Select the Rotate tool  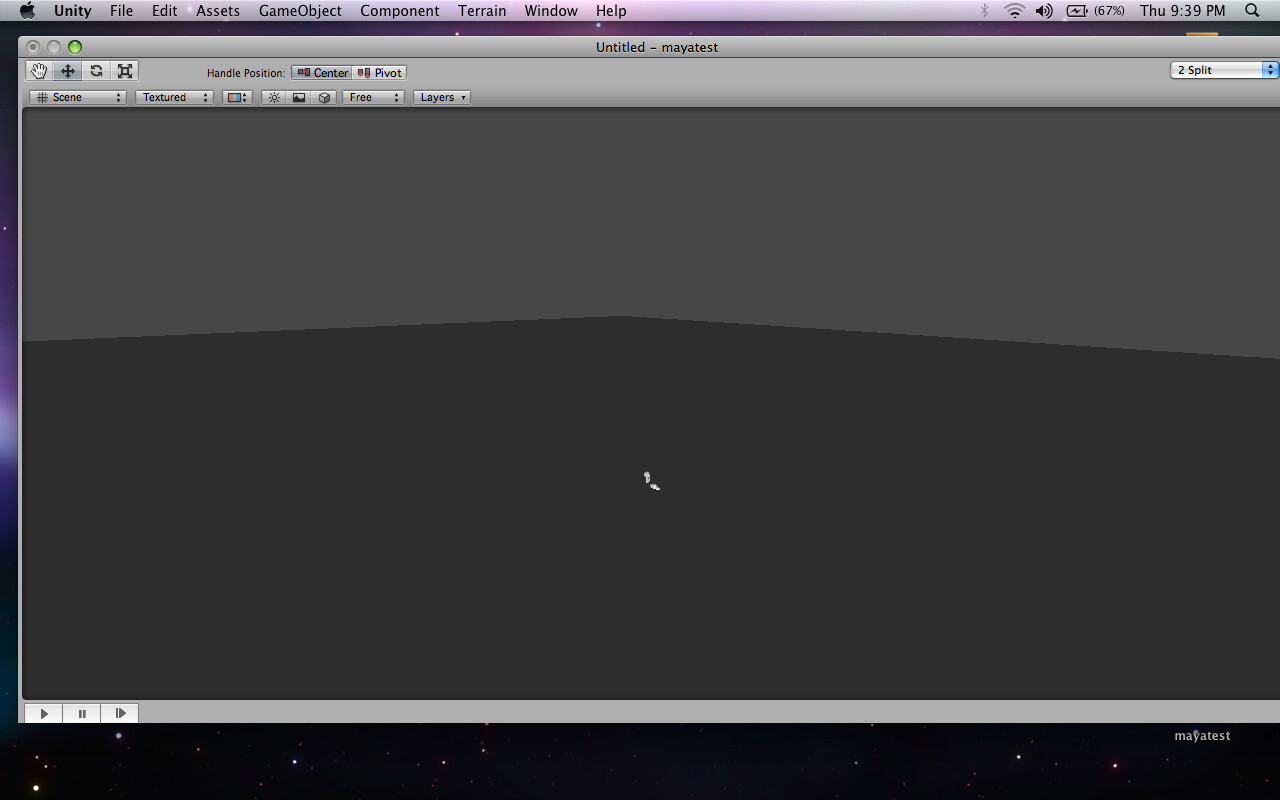point(96,70)
